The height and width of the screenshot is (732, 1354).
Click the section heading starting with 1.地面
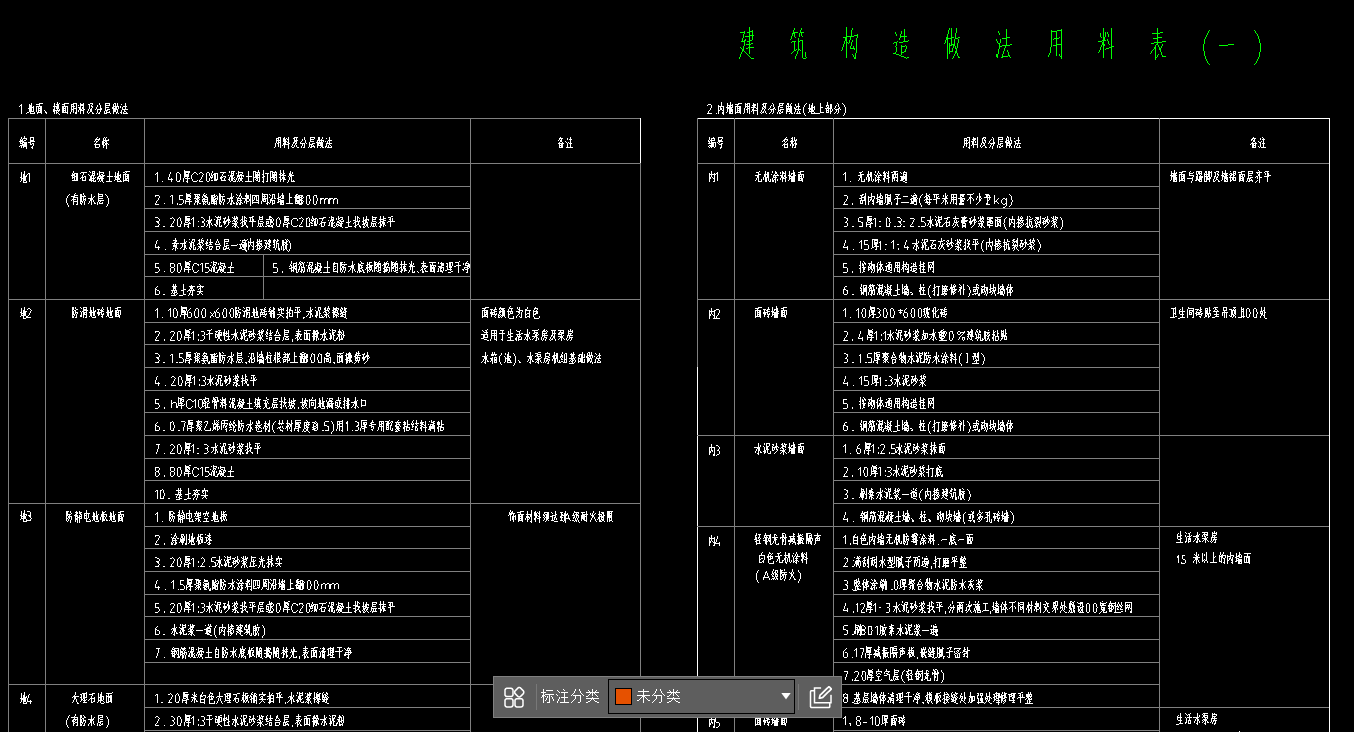(73, 108)
